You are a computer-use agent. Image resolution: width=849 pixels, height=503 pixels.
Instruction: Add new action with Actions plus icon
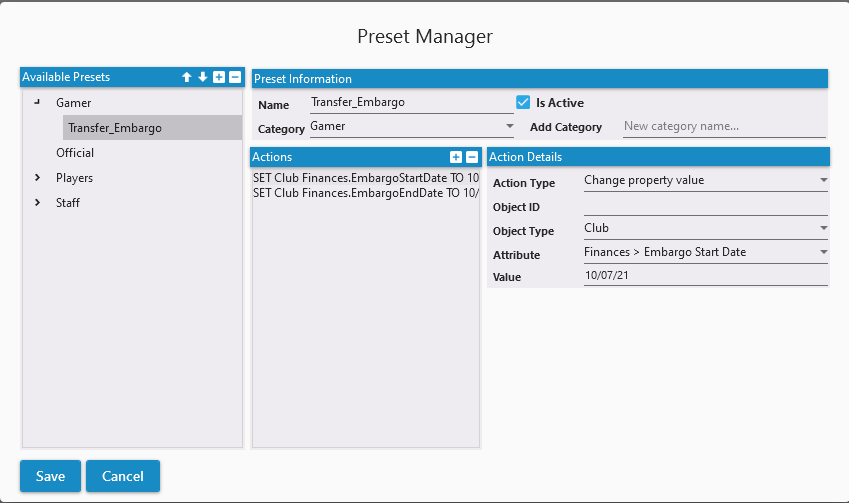(456, 157)
